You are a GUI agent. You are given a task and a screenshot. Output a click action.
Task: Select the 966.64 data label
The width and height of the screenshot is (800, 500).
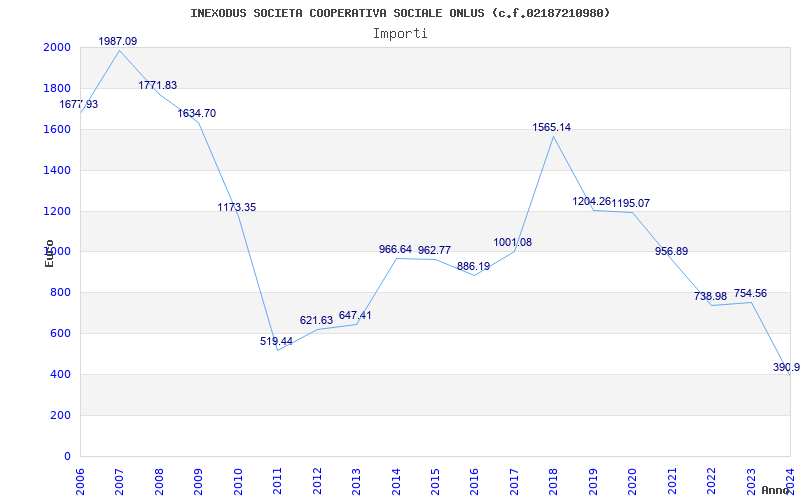(x=395, y=249)
